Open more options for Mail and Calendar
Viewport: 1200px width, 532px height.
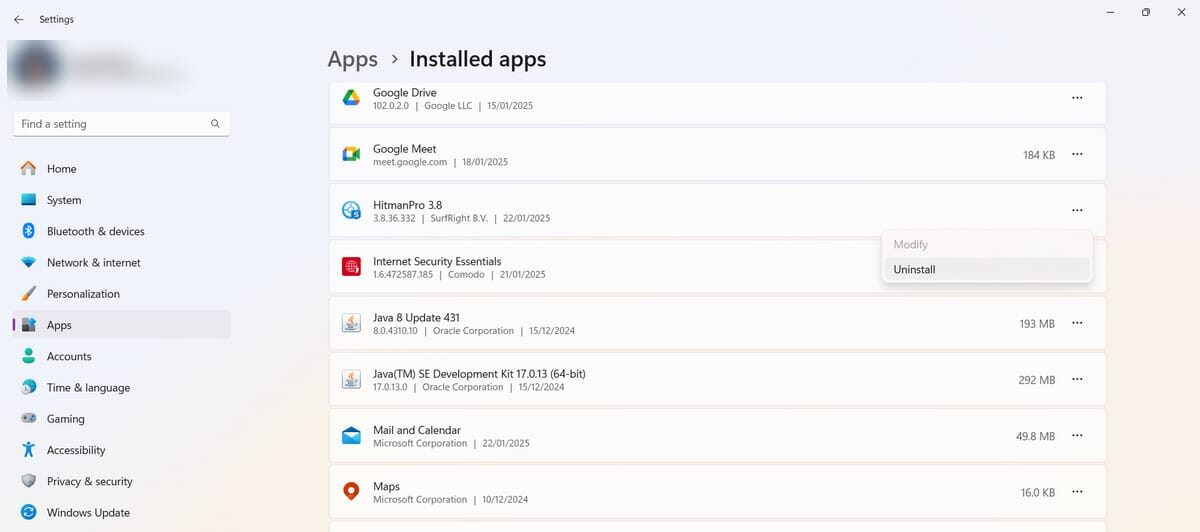[x=1077, y=435]
